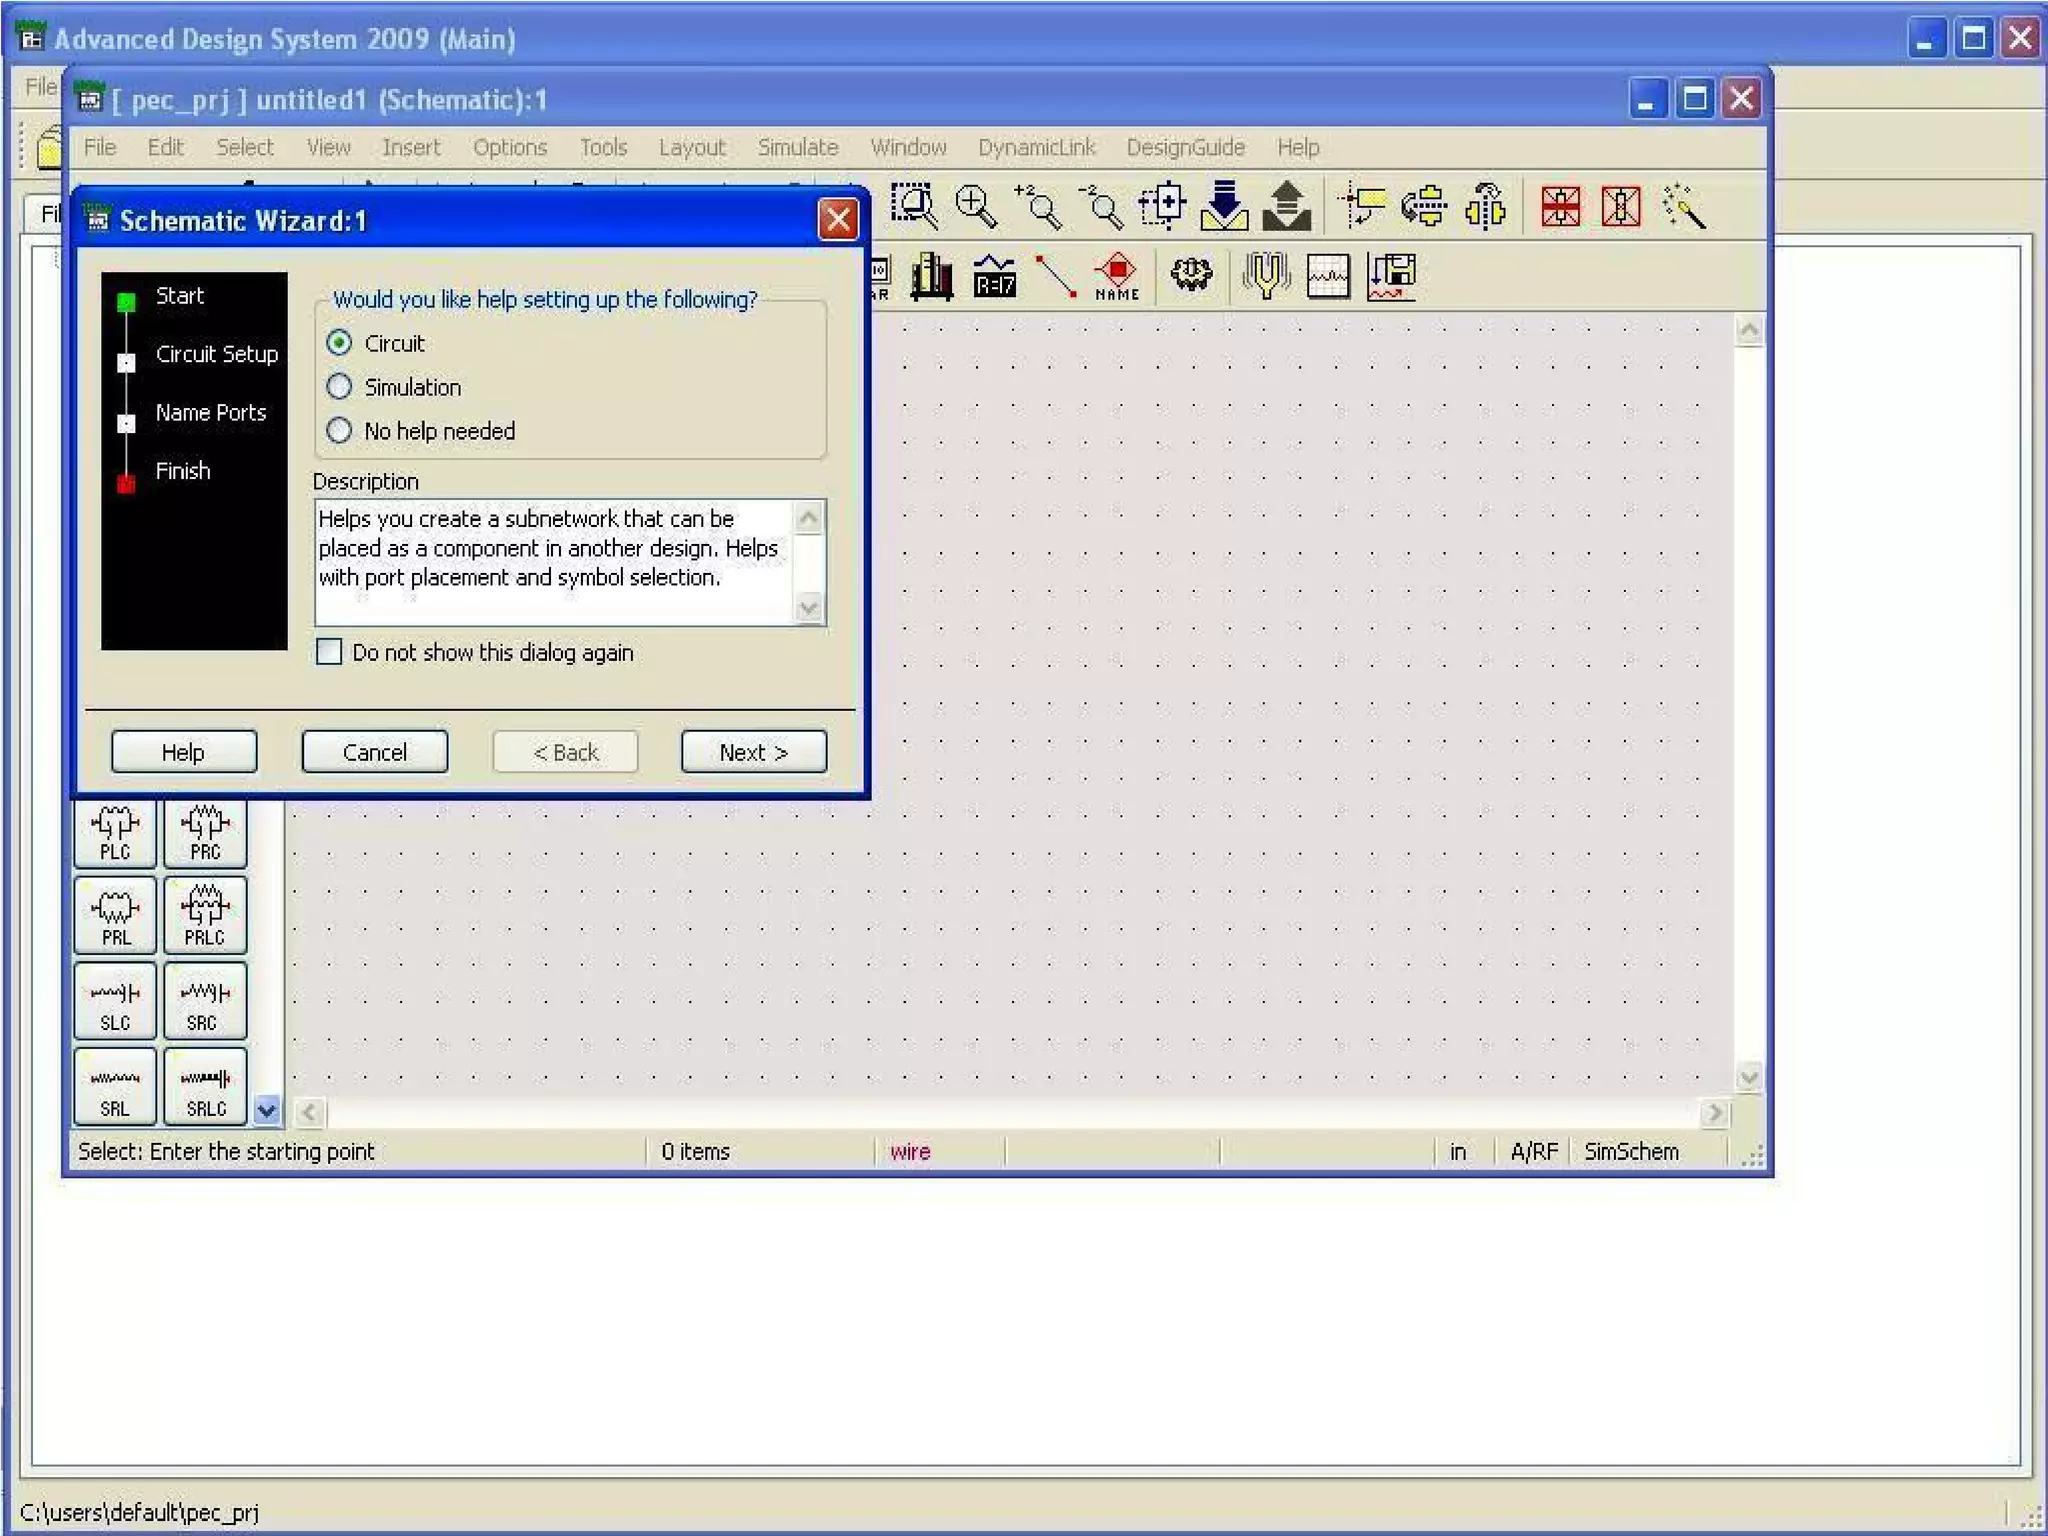Image resolution: width=2048 pixels, height=1536 pixels.
Task: Open the DesignGuide menu
Action: [x=1185, y=148]
